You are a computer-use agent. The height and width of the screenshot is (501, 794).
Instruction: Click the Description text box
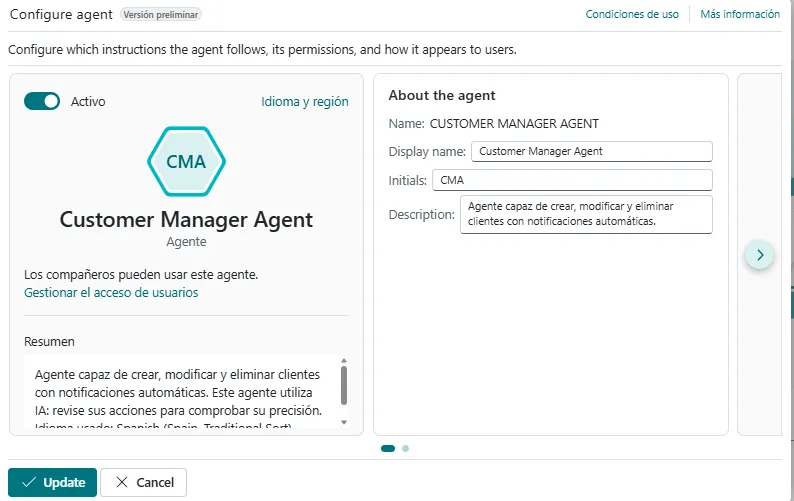tap(586, 214)
